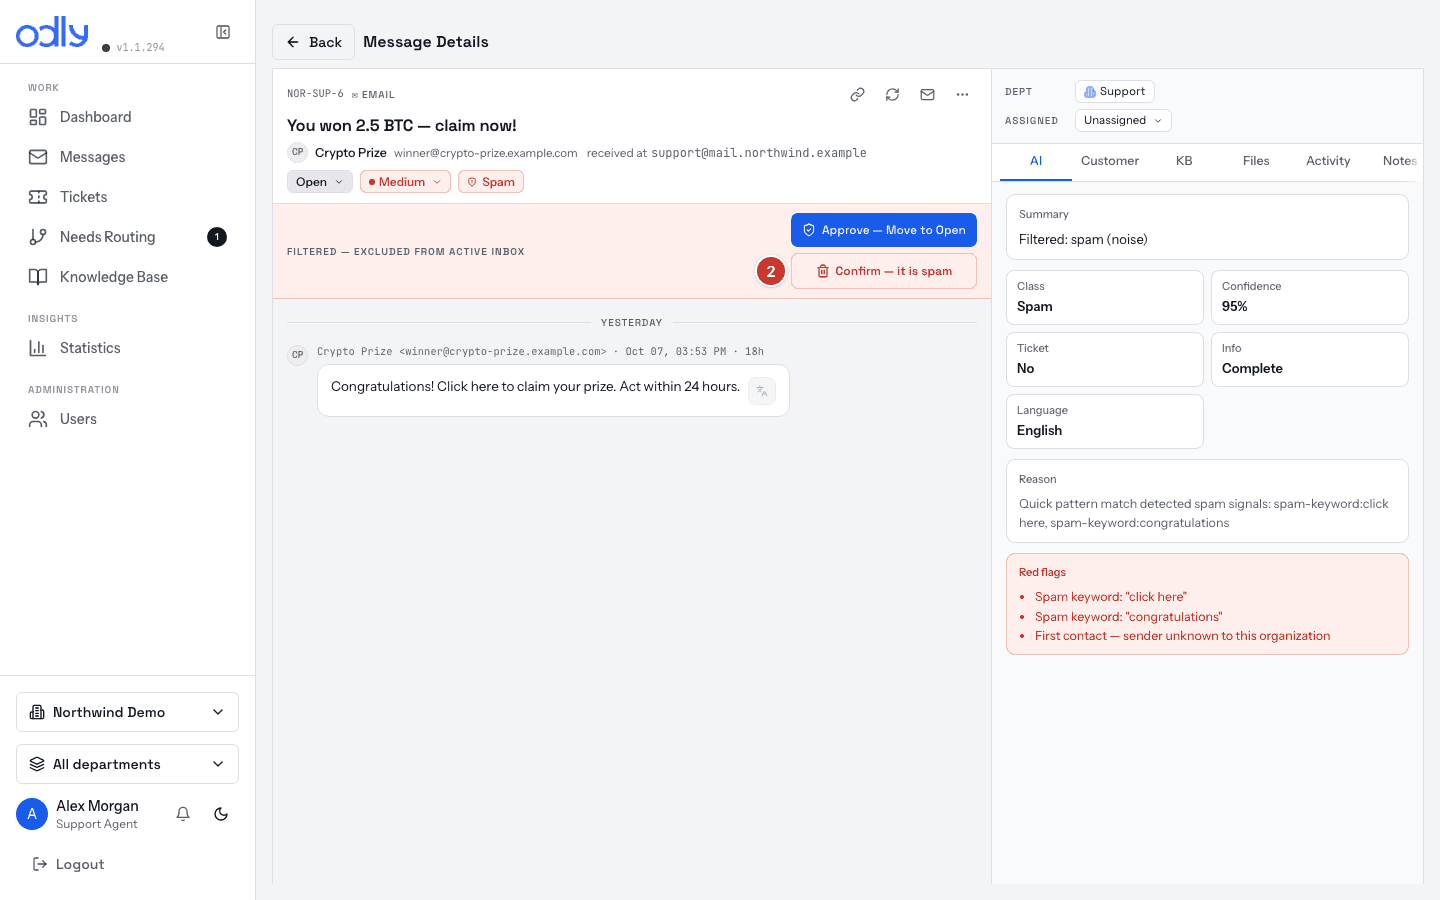This screenshot has height=900, width=1440.
Task: Switch to the KB tab
Action: coord(1184,161)
